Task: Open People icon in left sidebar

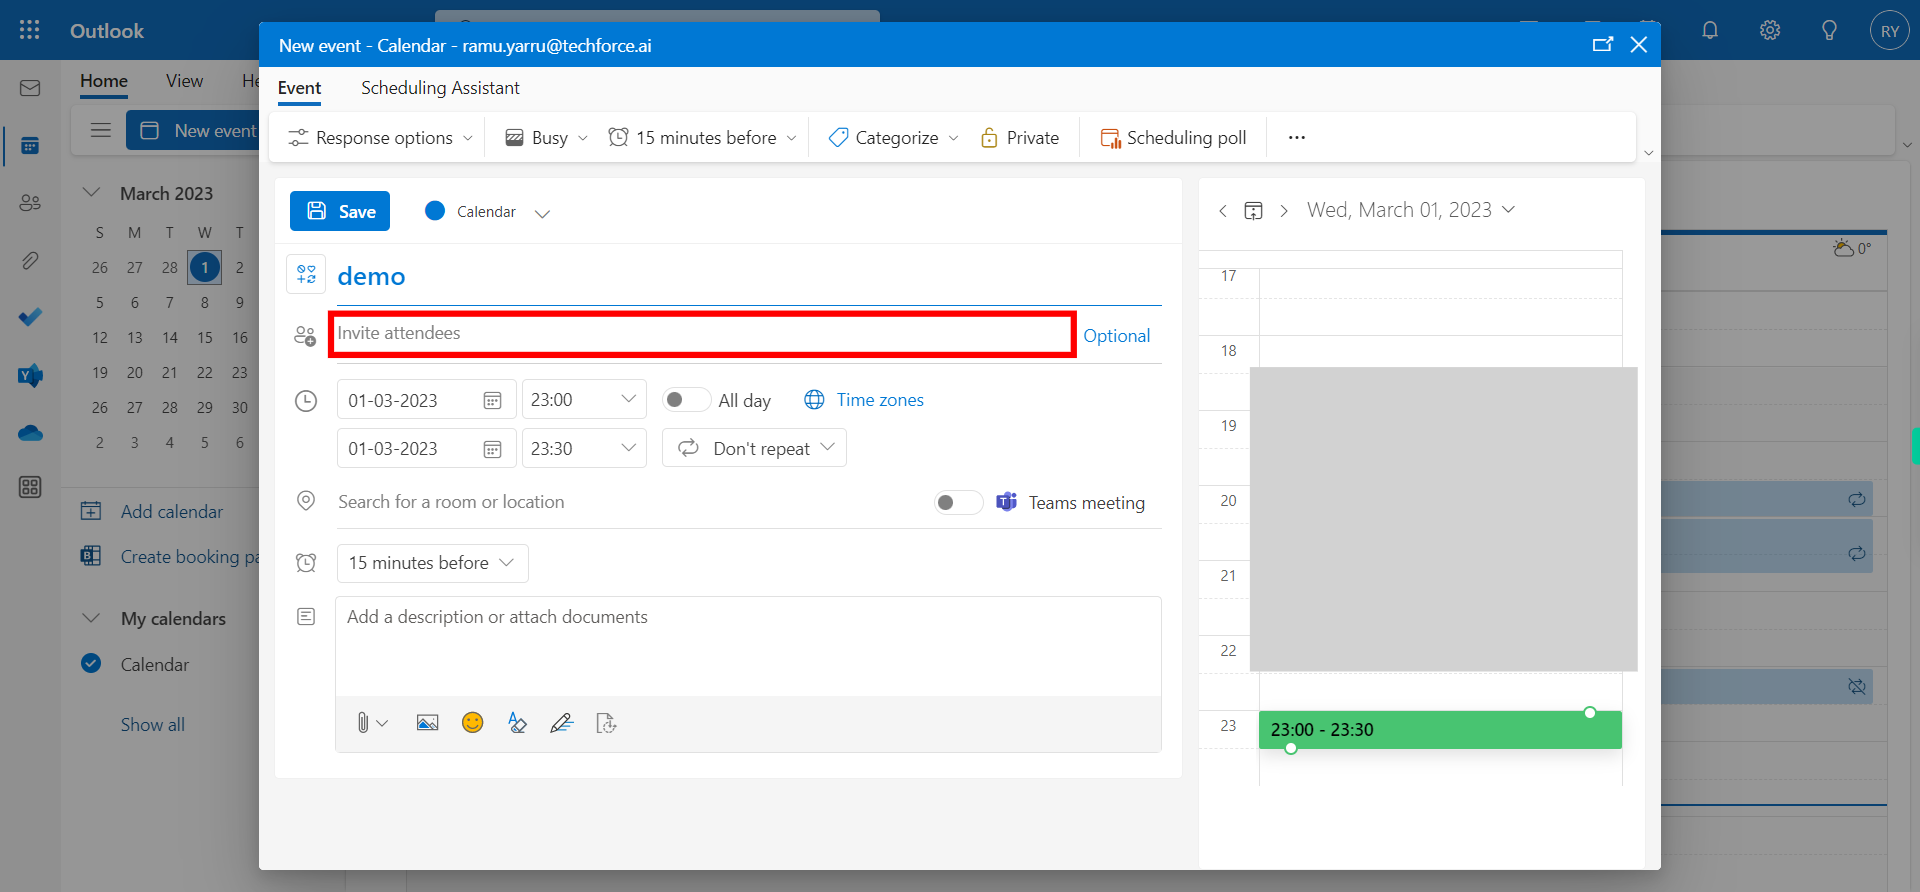Action: coord(30,203)
